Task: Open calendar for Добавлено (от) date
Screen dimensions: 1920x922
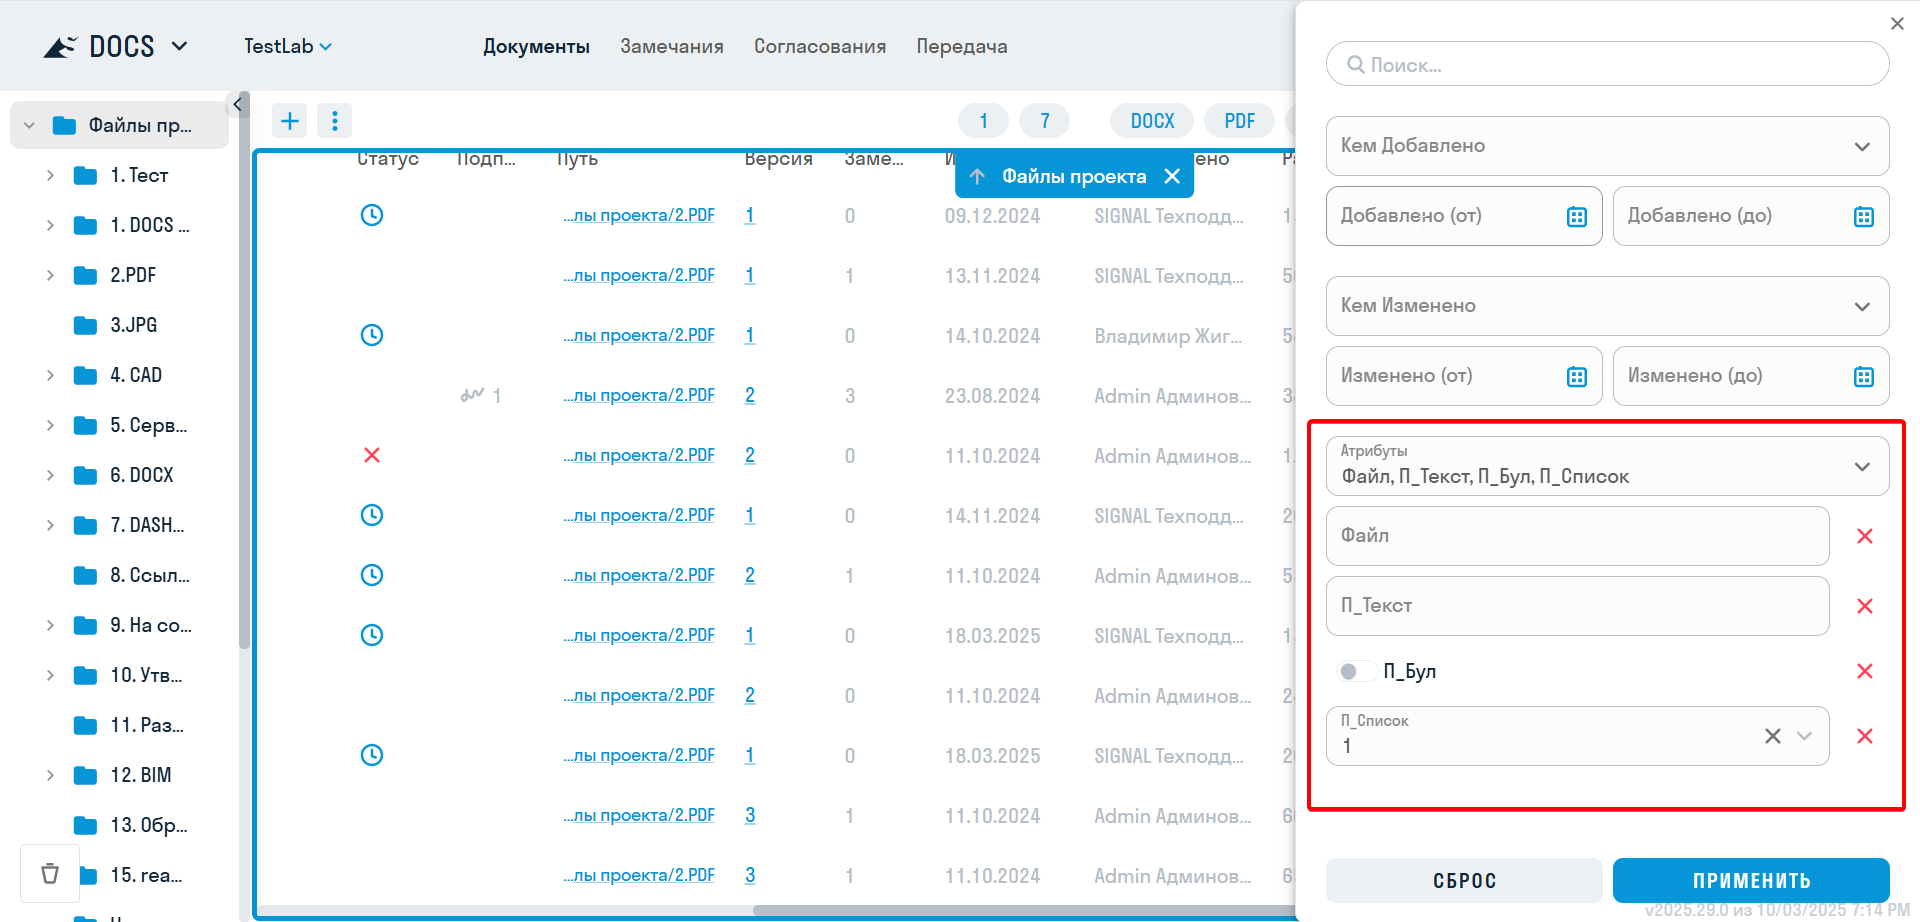Action: (1576, 216)
